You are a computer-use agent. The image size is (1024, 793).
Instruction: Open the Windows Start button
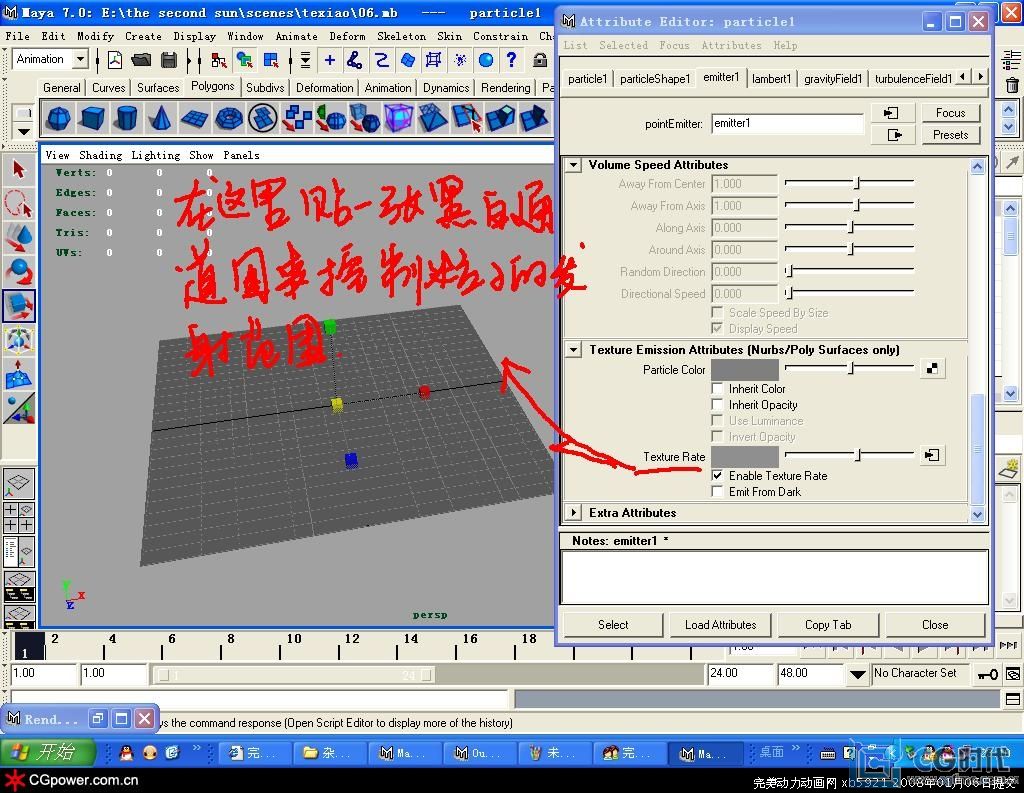49,753
